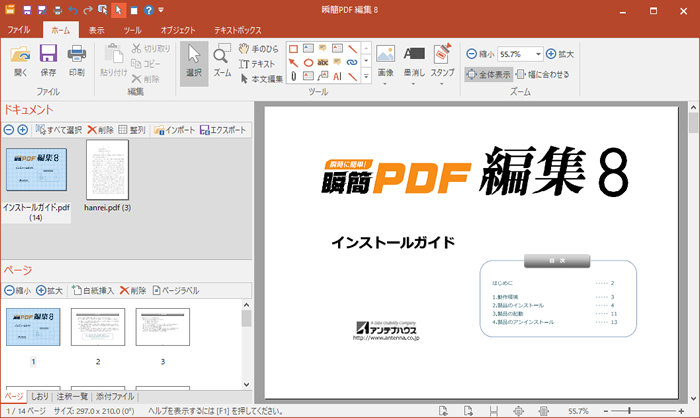
Task: Open the 画像 dropdown arrow
Action: pos(385,84)
